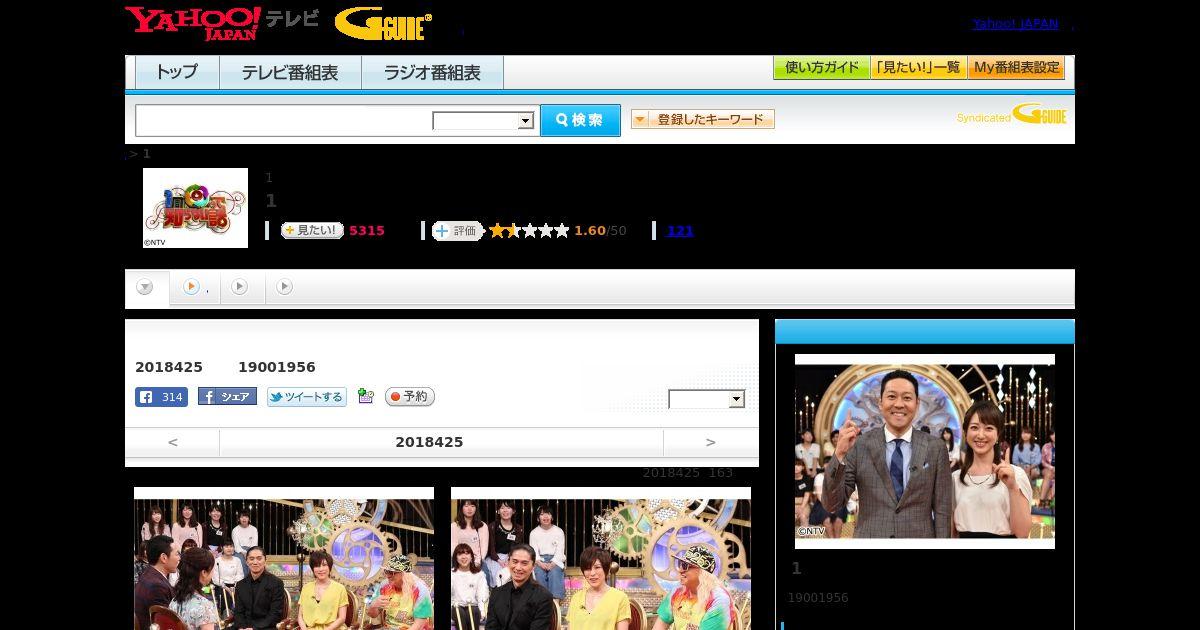Select the fifth rating star
Viewport: 1200px width, 630px height.
561,230
